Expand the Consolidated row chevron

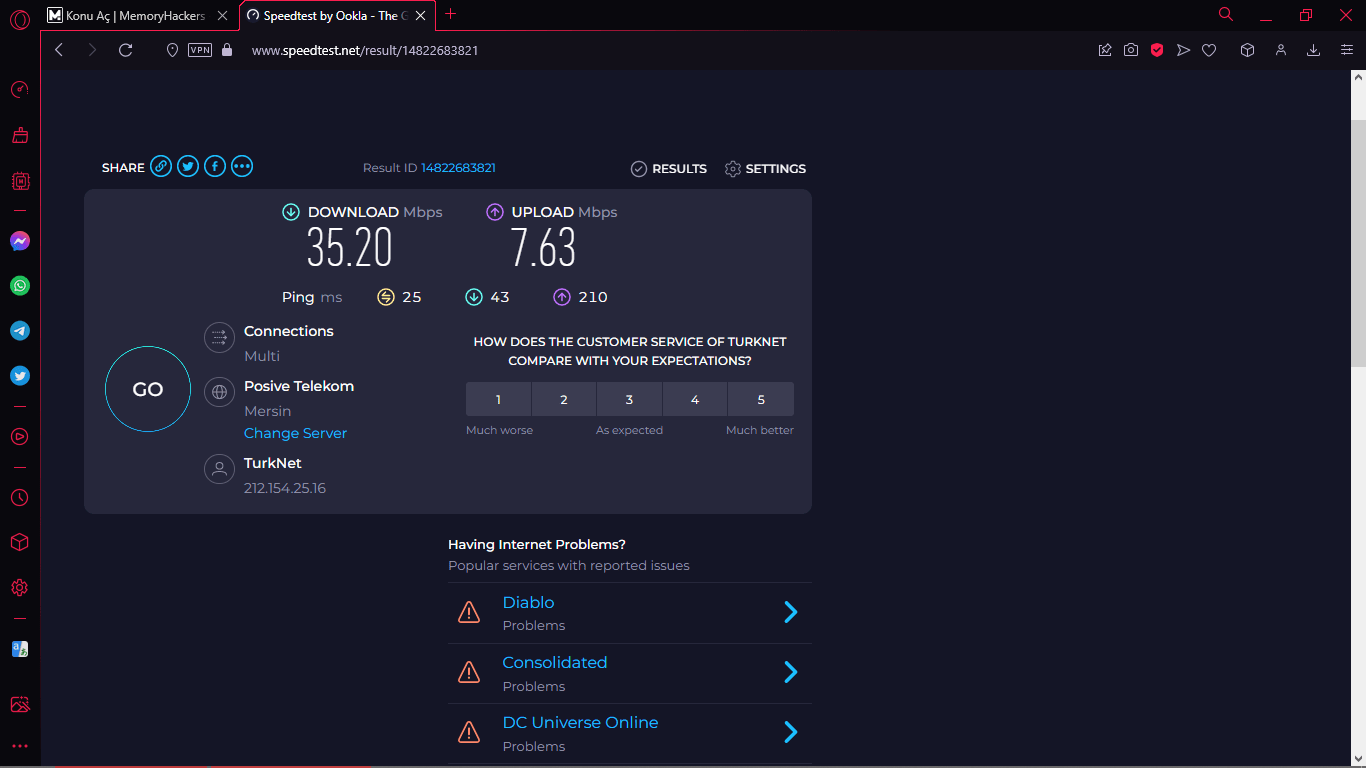click(790, 672)
